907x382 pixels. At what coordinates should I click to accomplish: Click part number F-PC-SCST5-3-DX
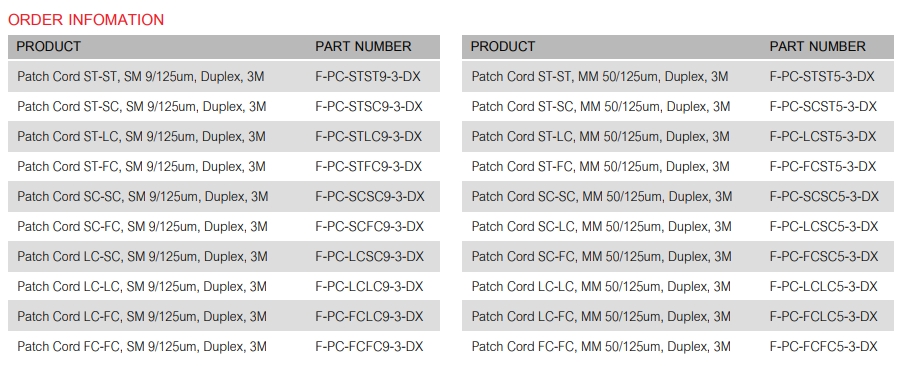pyautogui.click(x=823, y=106)
